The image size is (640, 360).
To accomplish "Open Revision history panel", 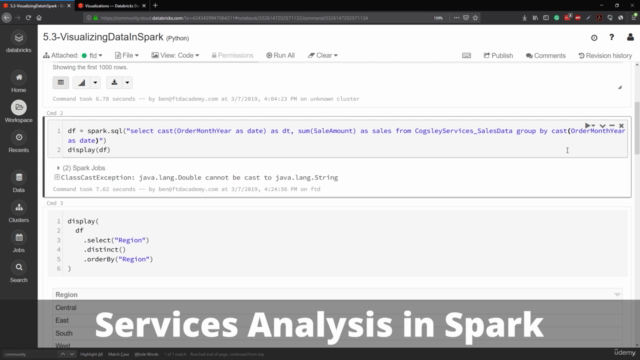I will point(605,56).
